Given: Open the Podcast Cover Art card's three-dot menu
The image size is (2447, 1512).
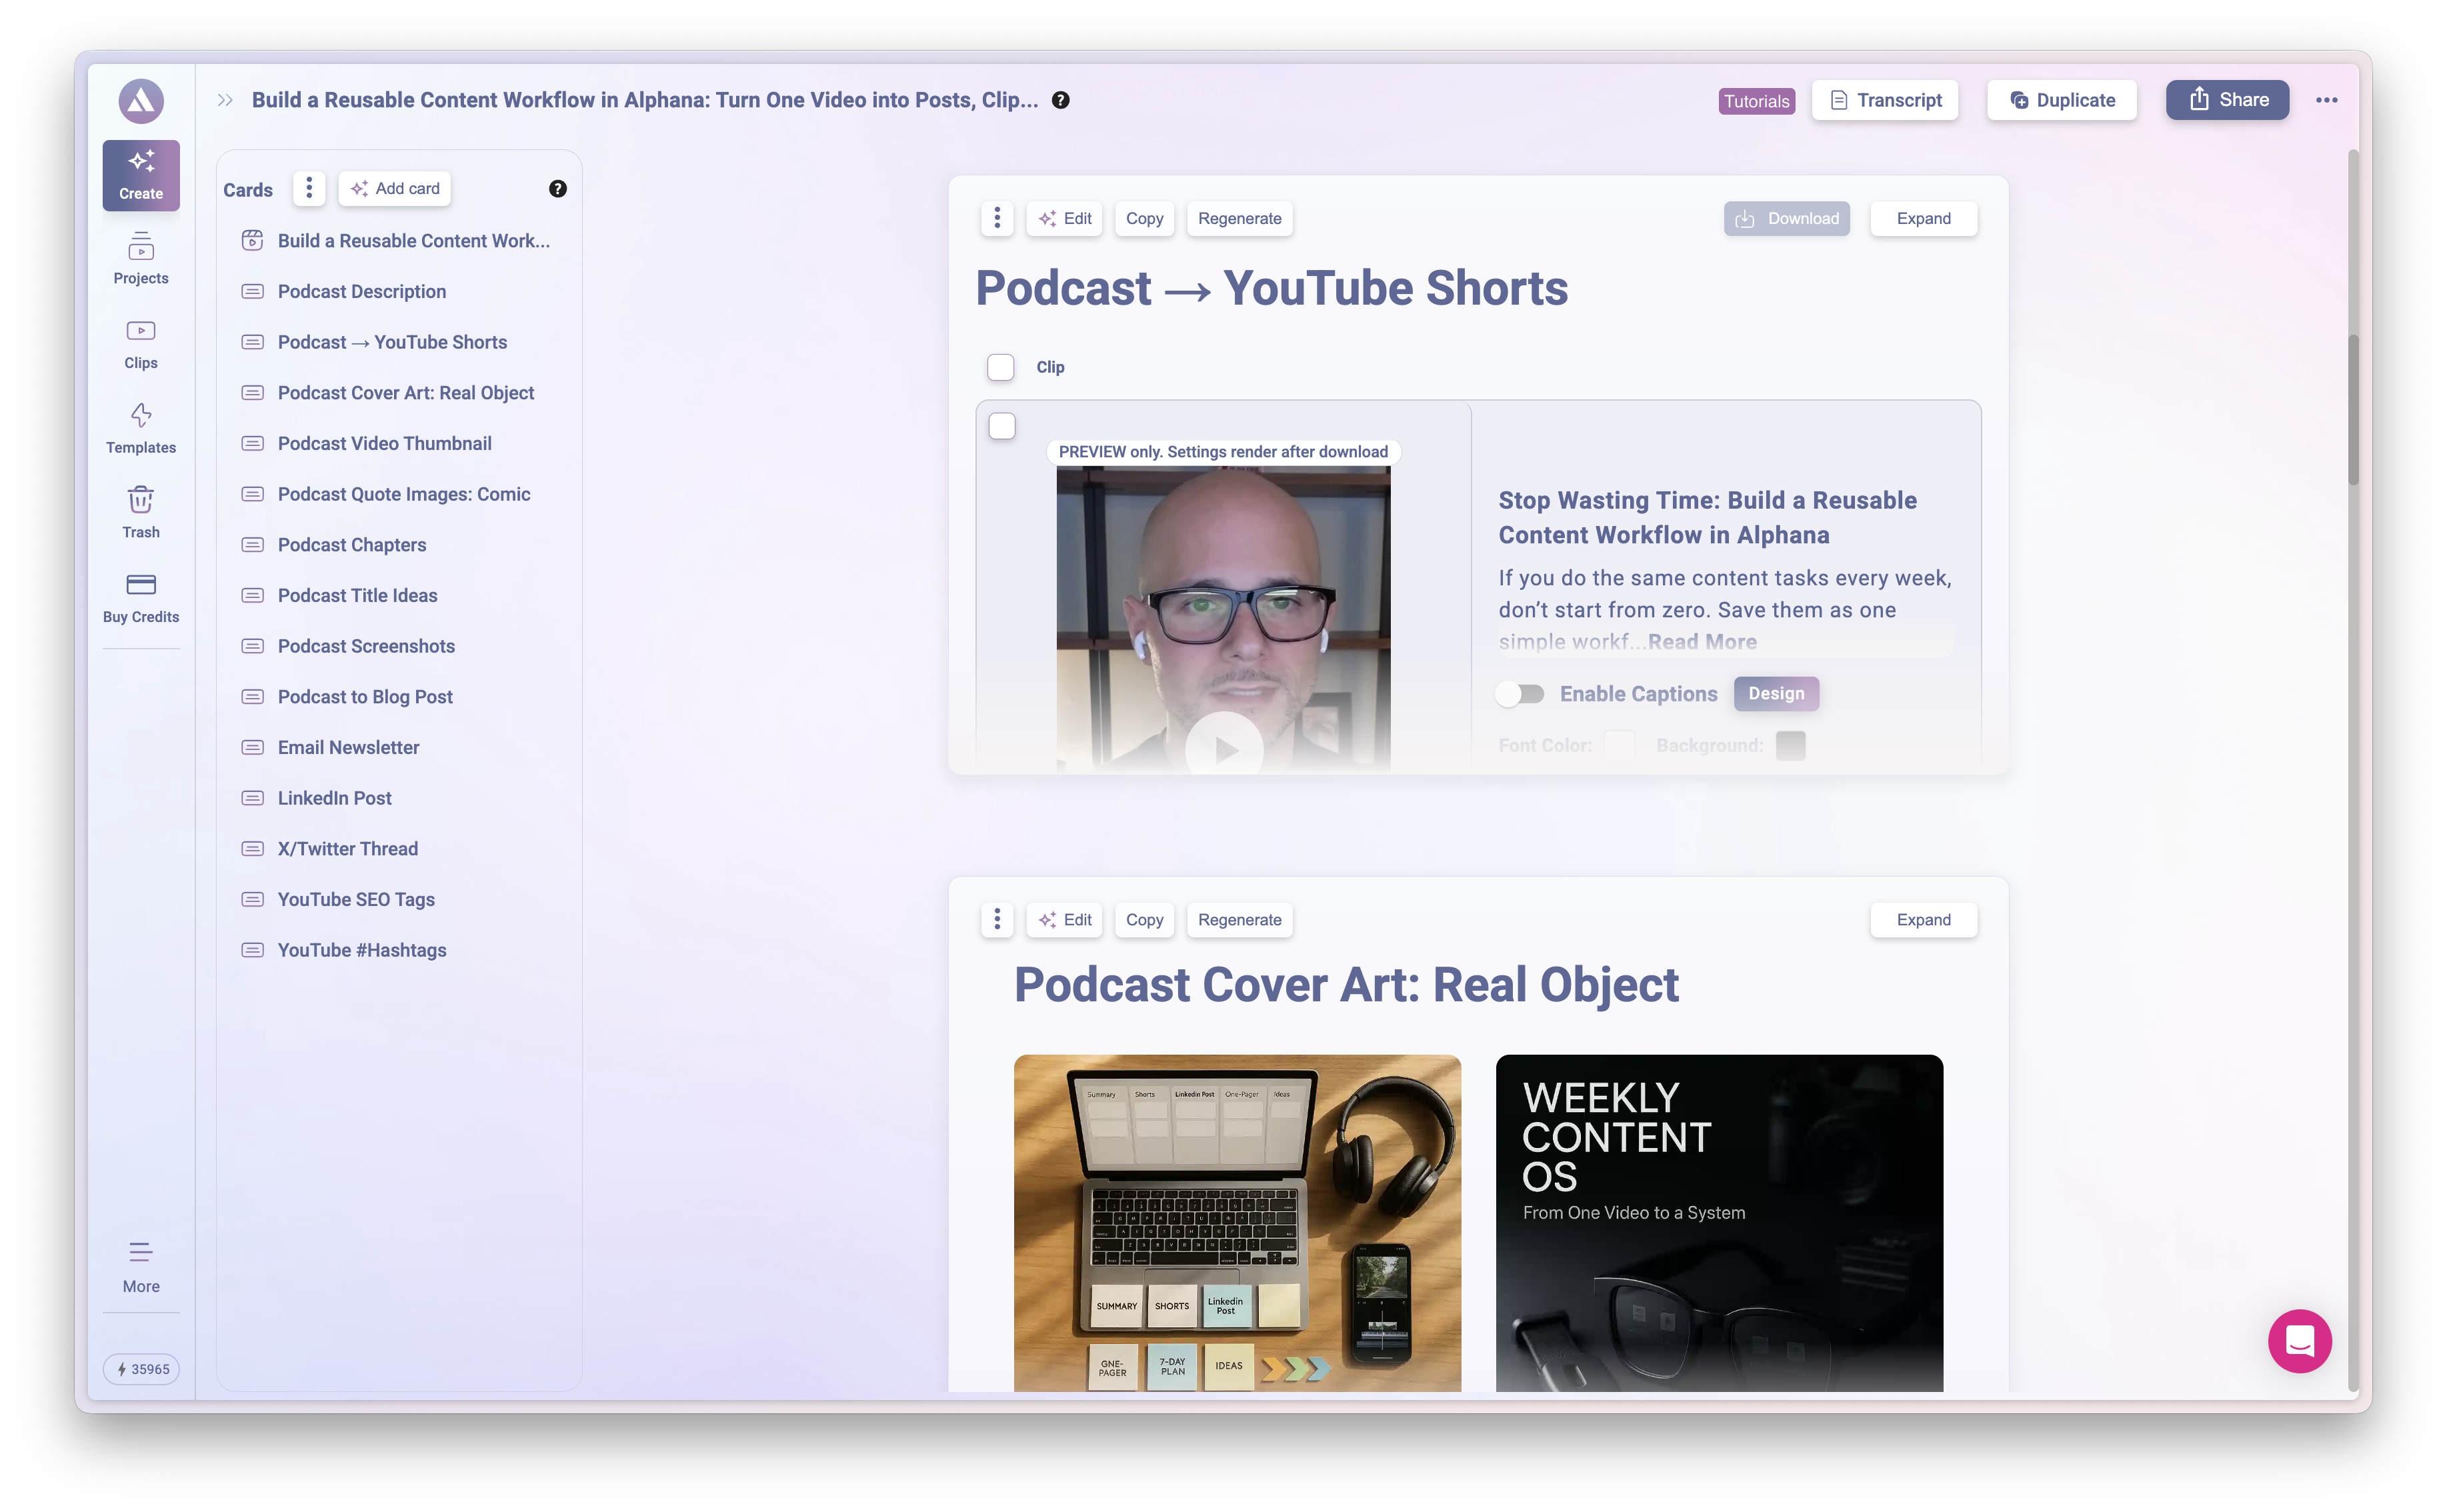Looking at the screenshot, I should tap(996, 919).
